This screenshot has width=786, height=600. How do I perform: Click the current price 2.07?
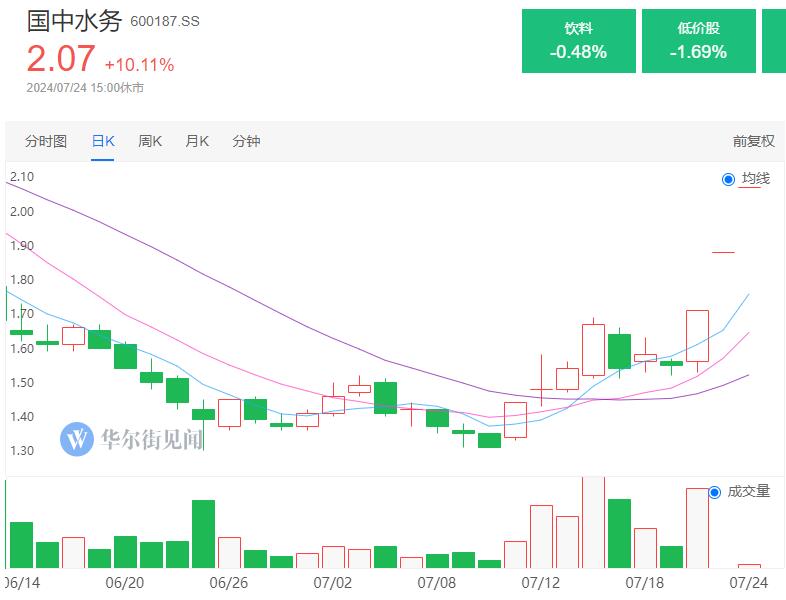click(x=60, y=60)
